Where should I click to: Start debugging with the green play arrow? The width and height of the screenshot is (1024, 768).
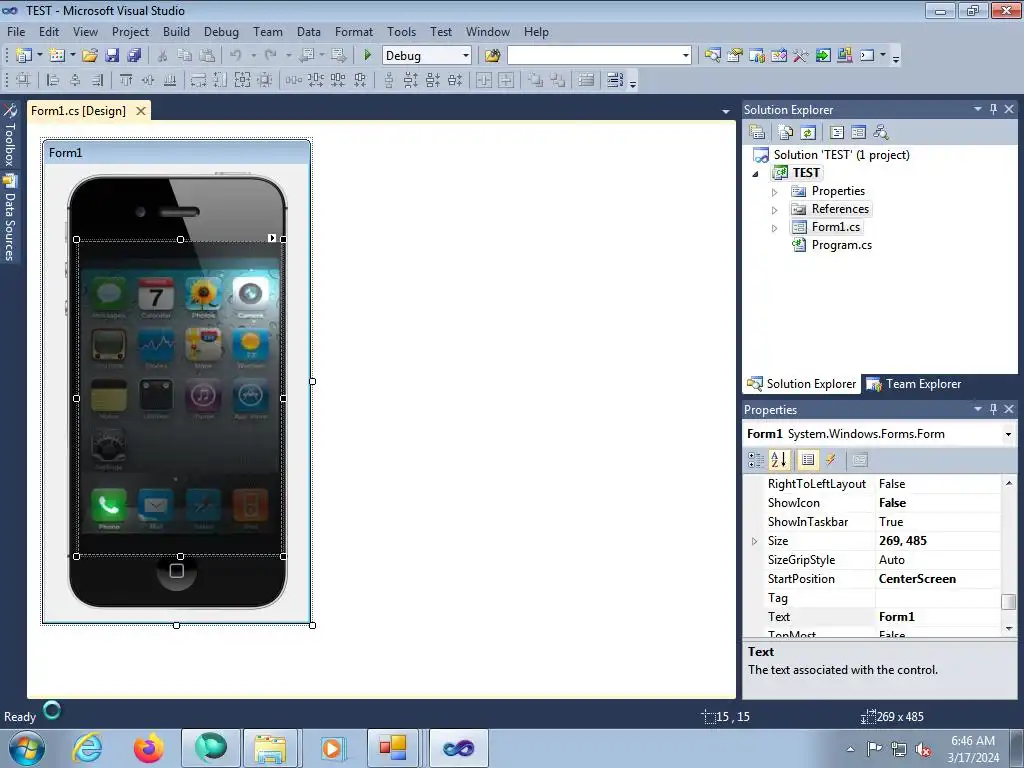click(x=367, y=56)
